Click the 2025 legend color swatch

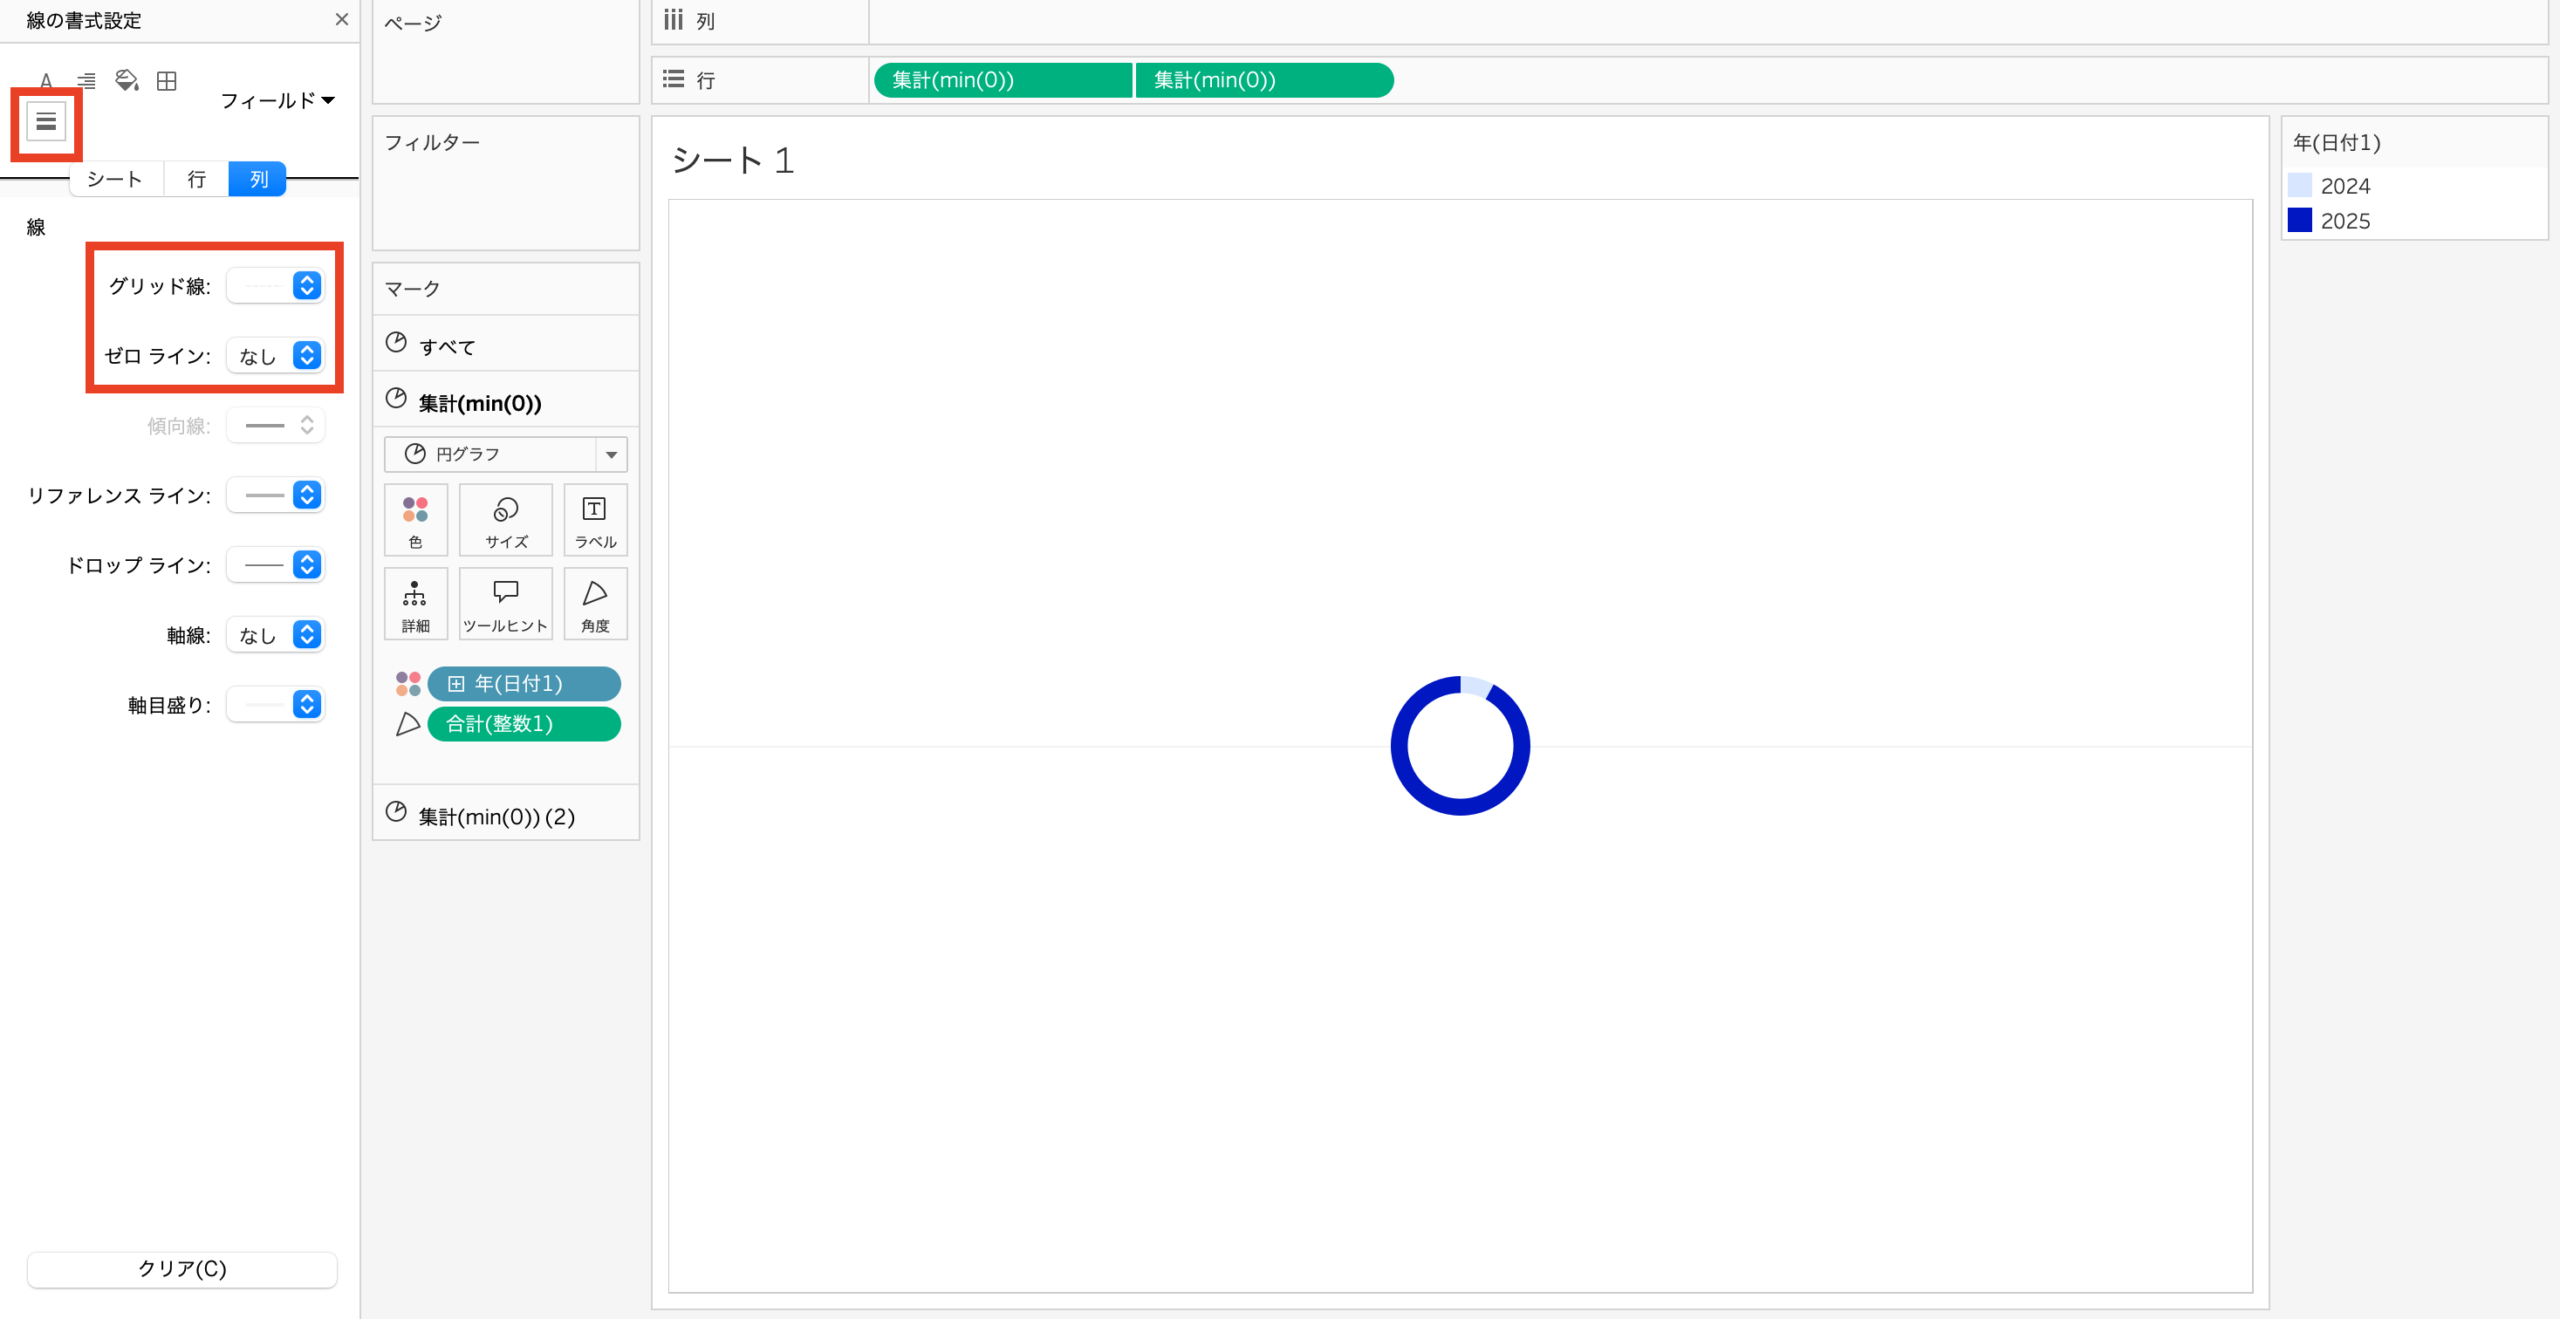click(x=2300, y=220)
